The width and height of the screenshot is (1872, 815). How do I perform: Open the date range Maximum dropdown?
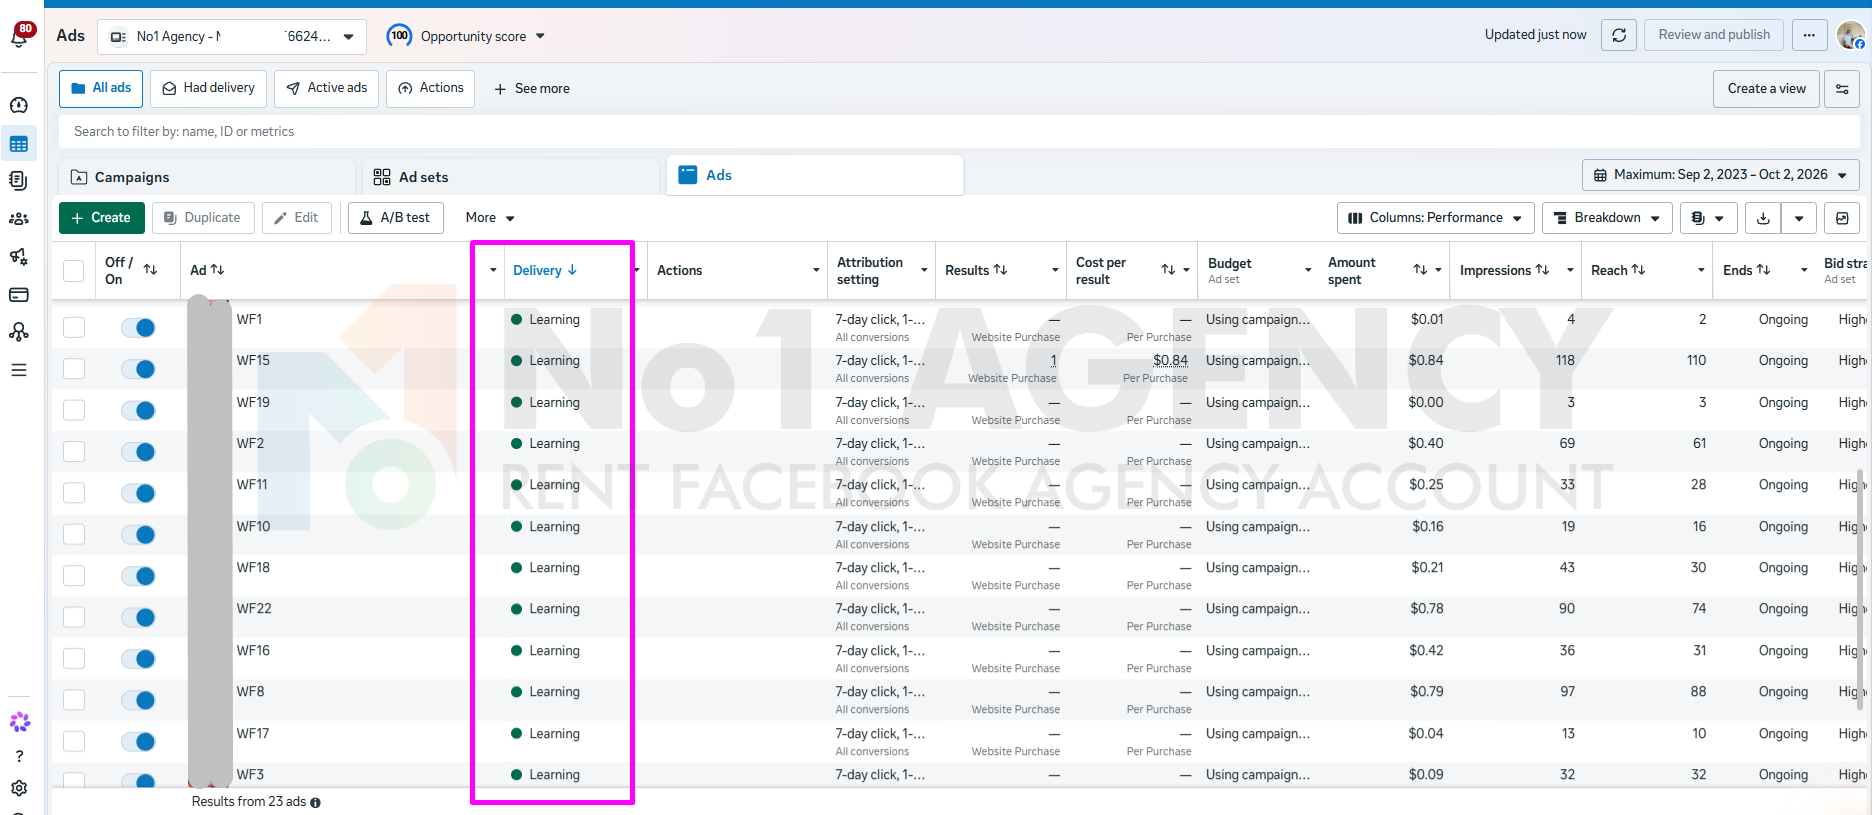click(x=1721, y=175)
